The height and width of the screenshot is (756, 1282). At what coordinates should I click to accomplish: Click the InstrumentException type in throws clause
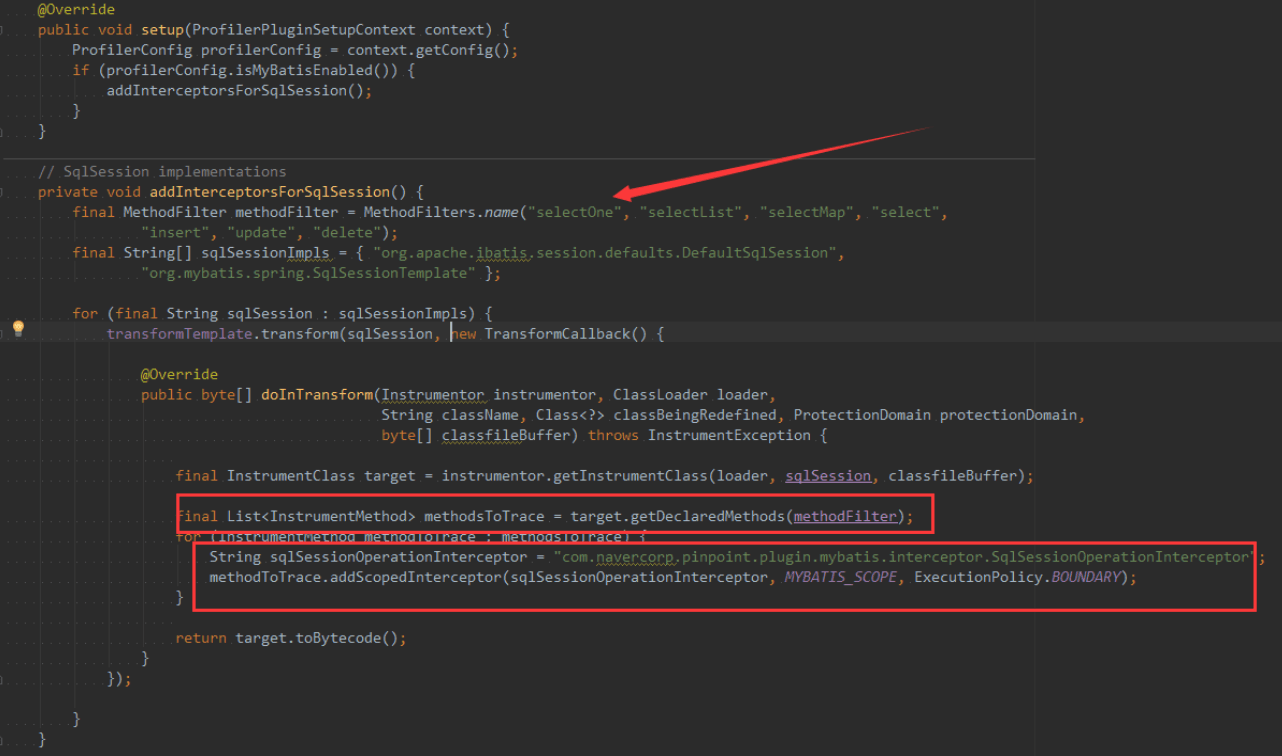click(732, 435)
